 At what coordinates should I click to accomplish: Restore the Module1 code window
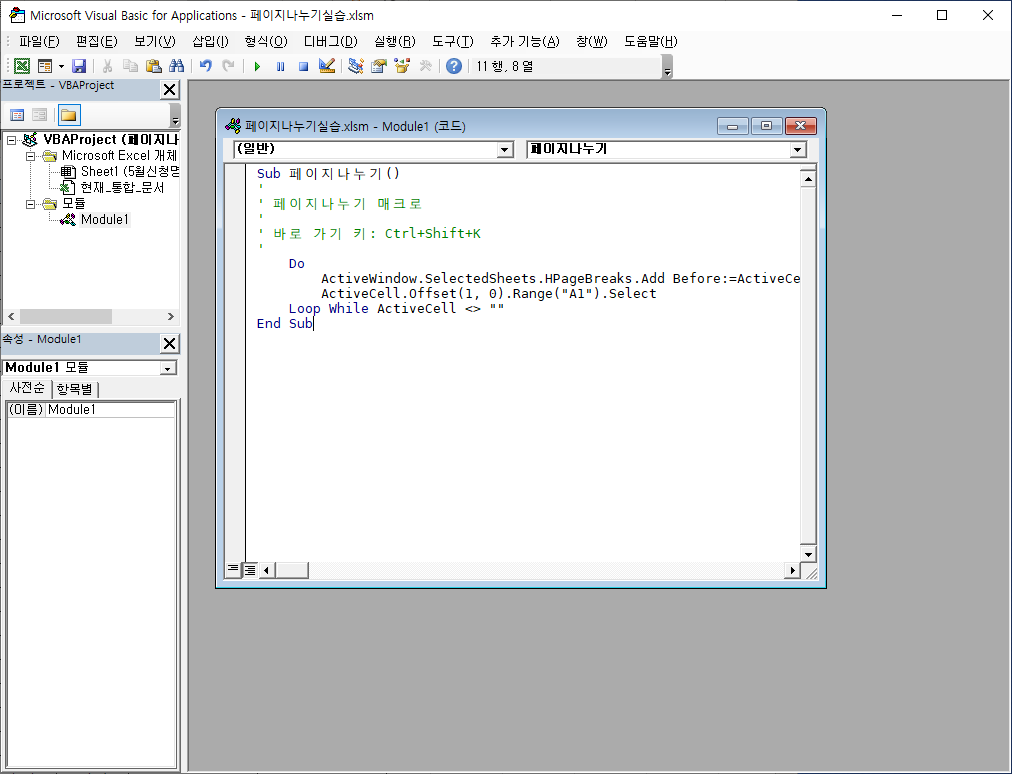766,126
